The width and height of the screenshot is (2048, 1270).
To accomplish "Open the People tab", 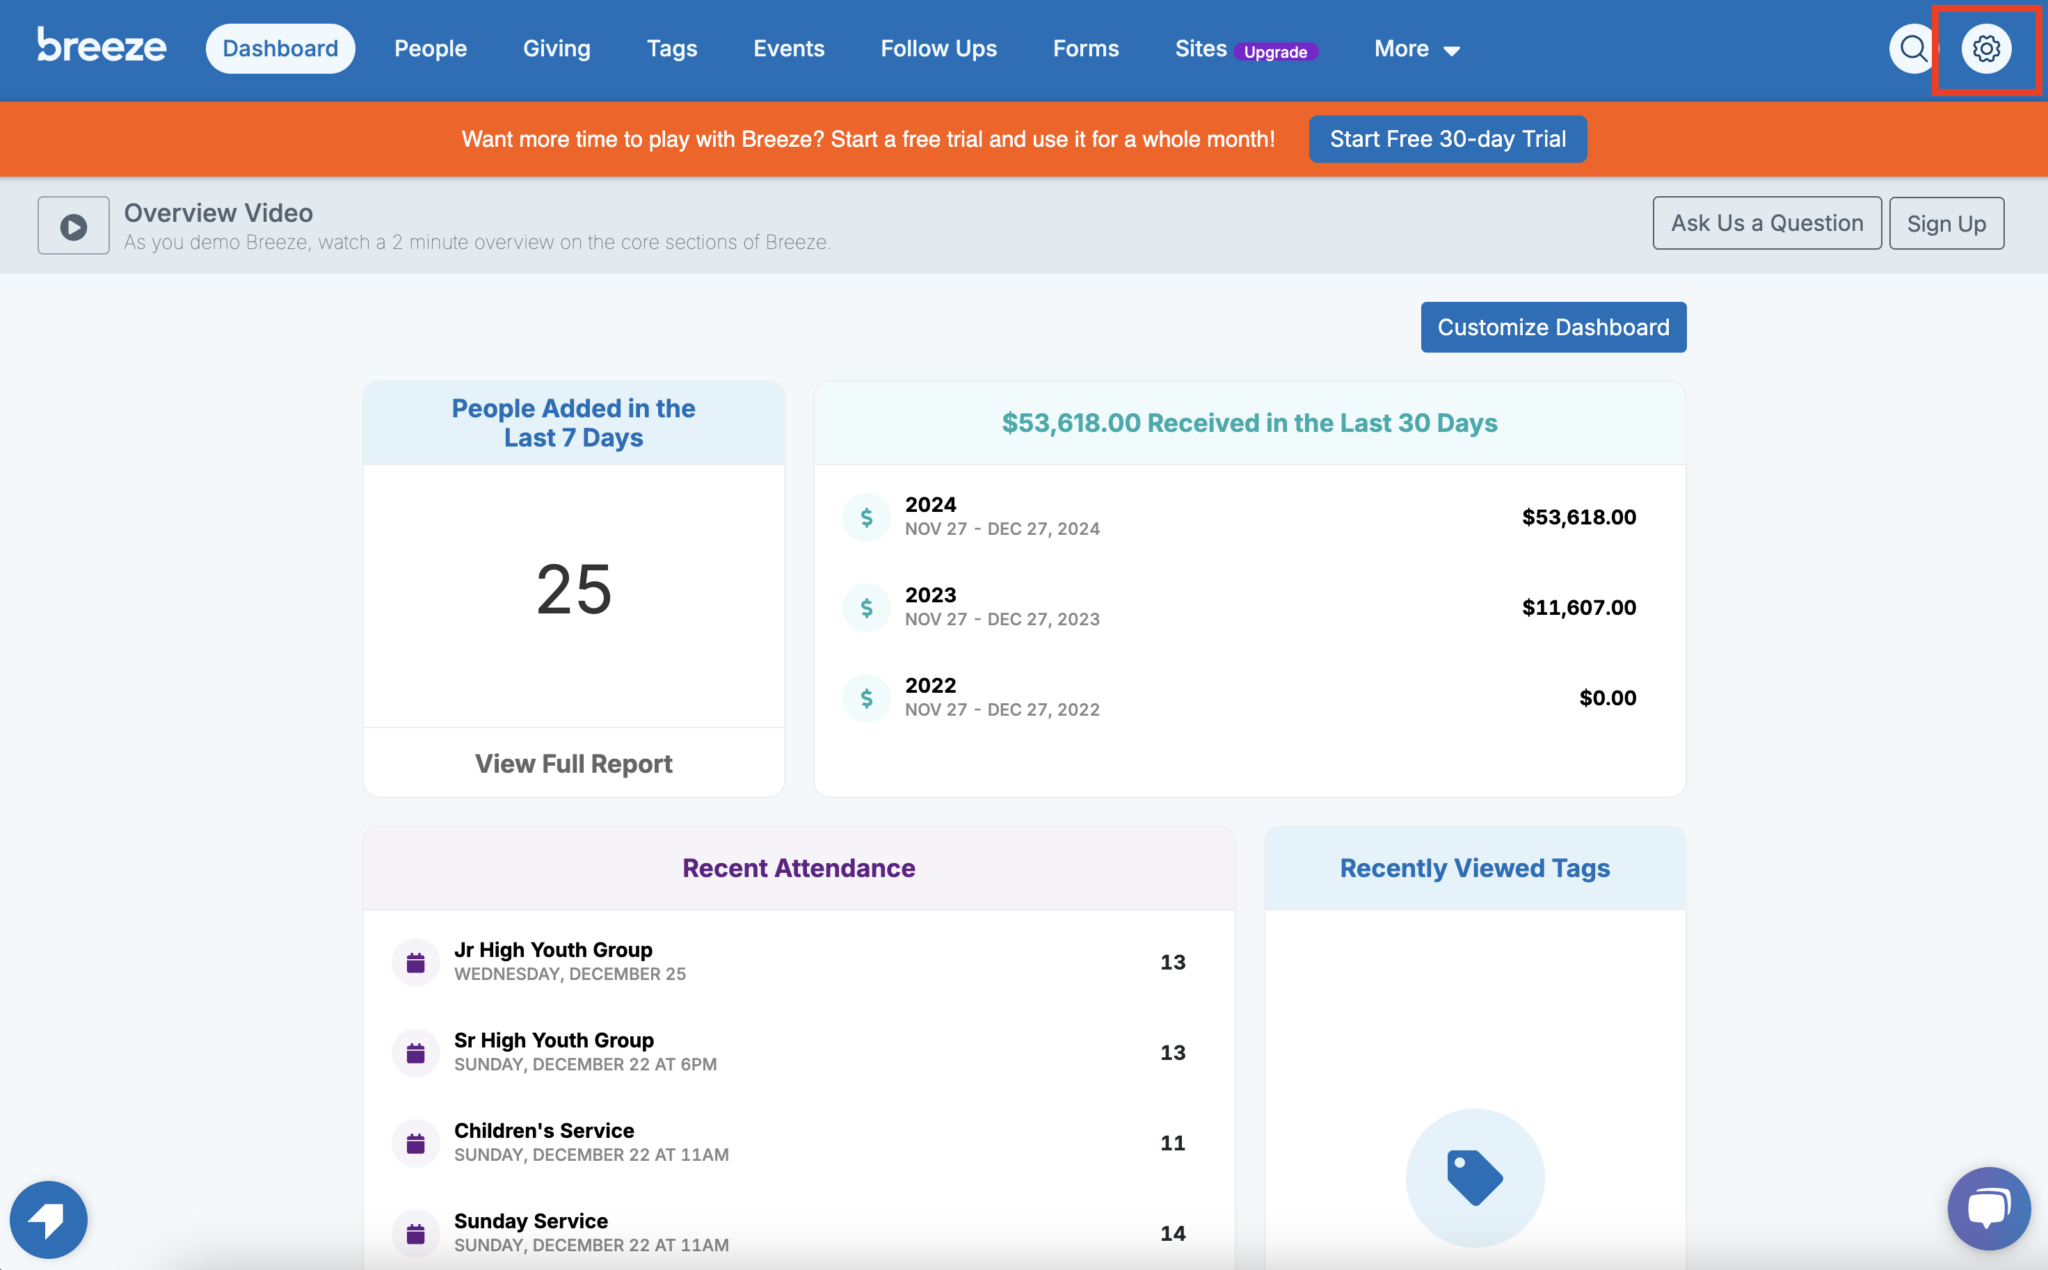I will 430,49.
